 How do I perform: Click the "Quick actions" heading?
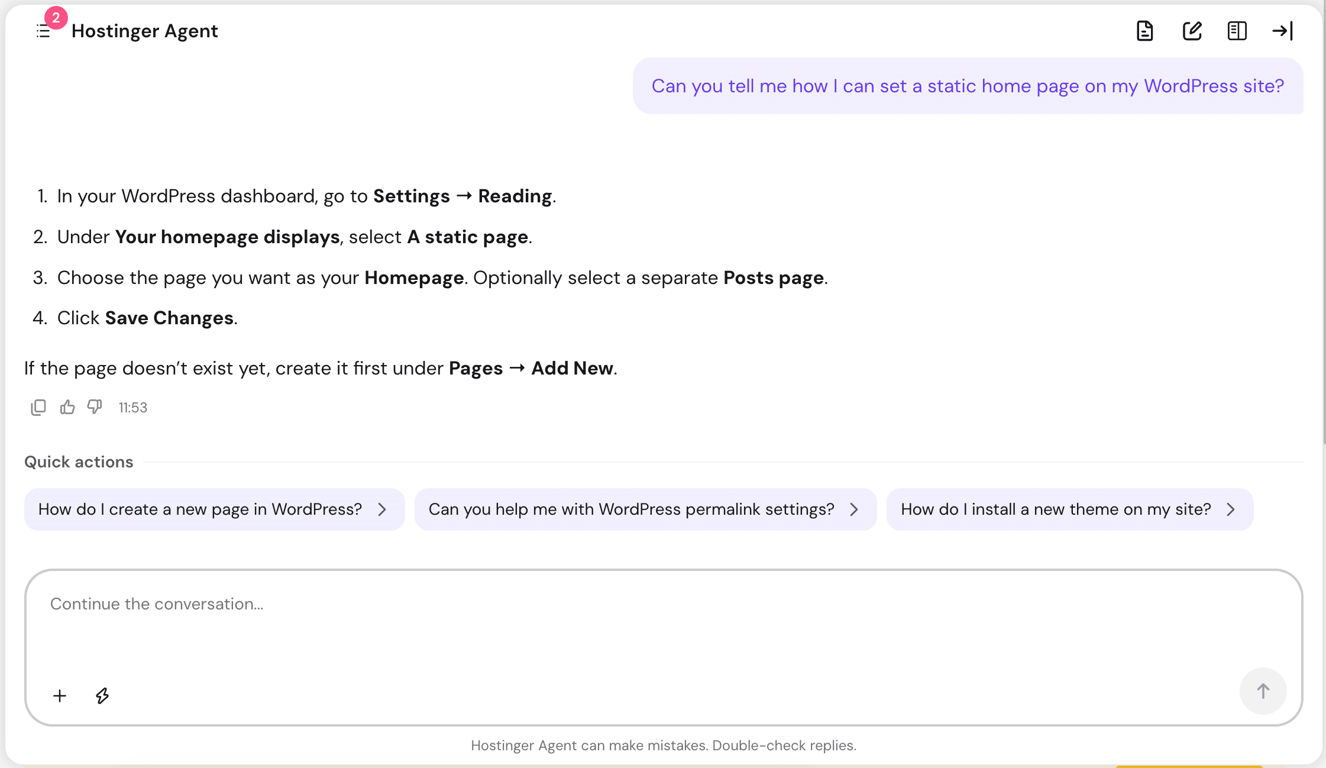click(79, 462)
